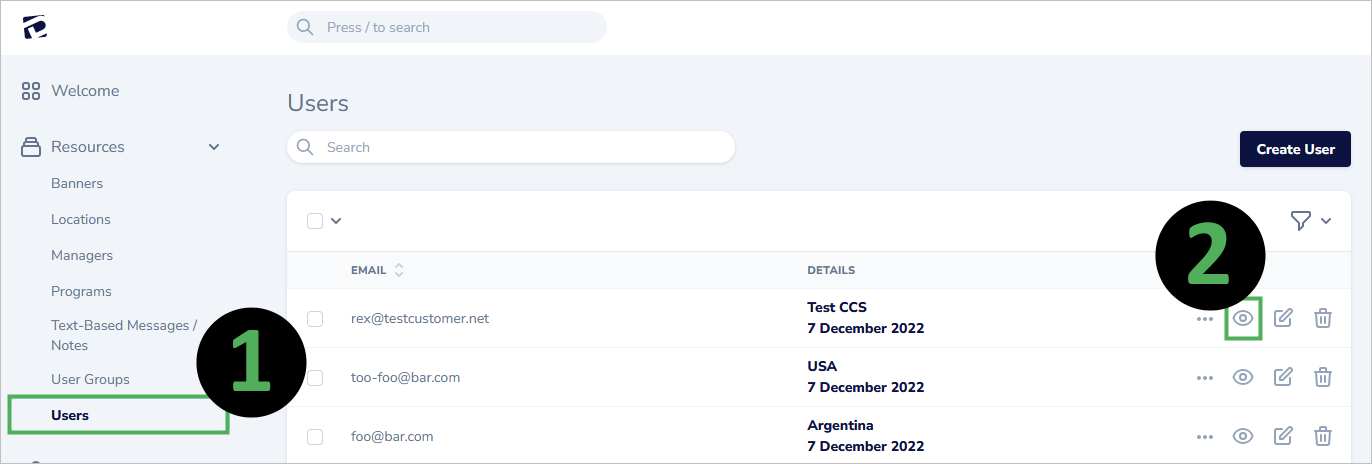Open the filter dropdown
1372x464 pixels.
[x=1310, y=221]
